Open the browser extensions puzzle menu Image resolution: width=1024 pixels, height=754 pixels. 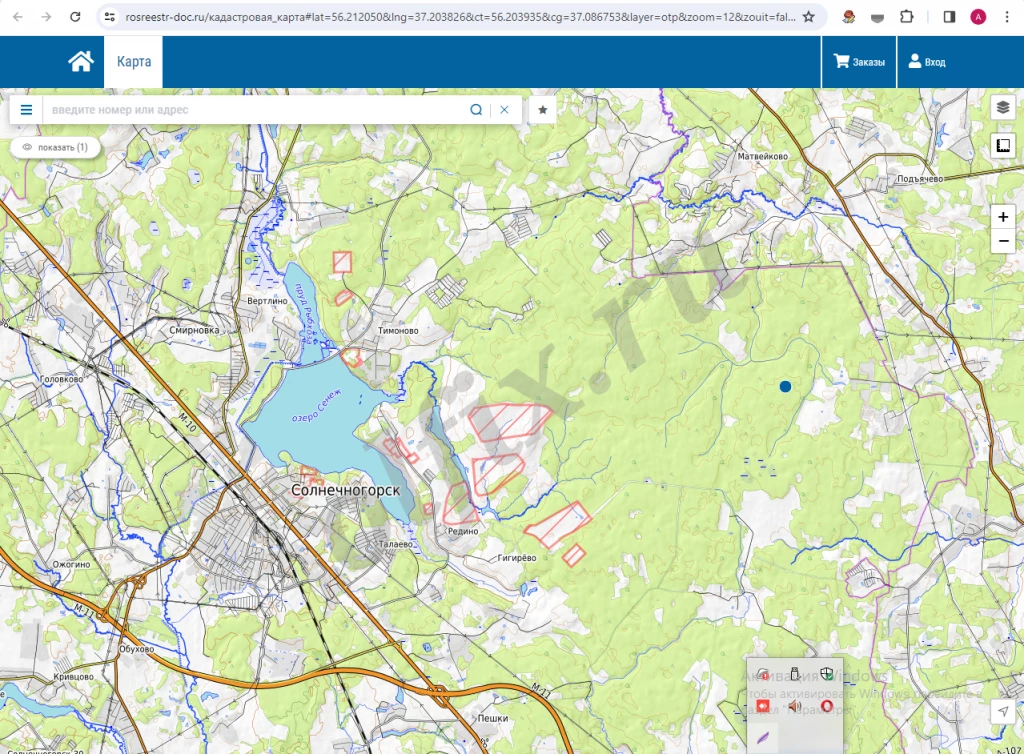click(x=906, y=17)
